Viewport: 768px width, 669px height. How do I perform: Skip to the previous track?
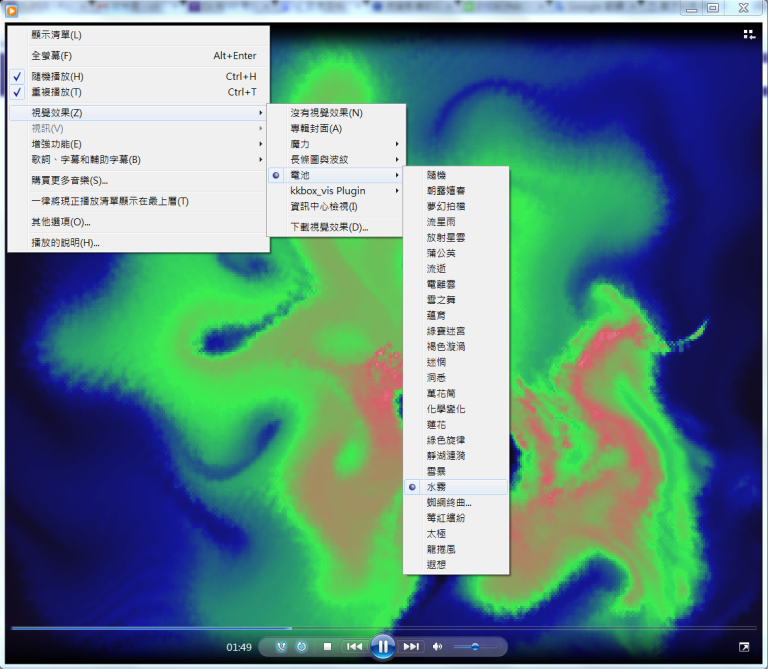pos(354,647)
